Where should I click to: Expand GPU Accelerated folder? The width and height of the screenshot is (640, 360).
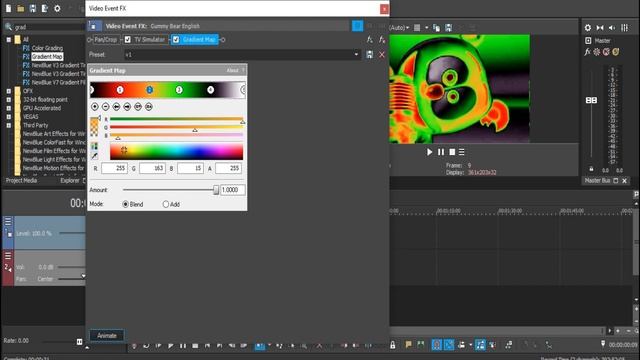[x=9, y=108]
